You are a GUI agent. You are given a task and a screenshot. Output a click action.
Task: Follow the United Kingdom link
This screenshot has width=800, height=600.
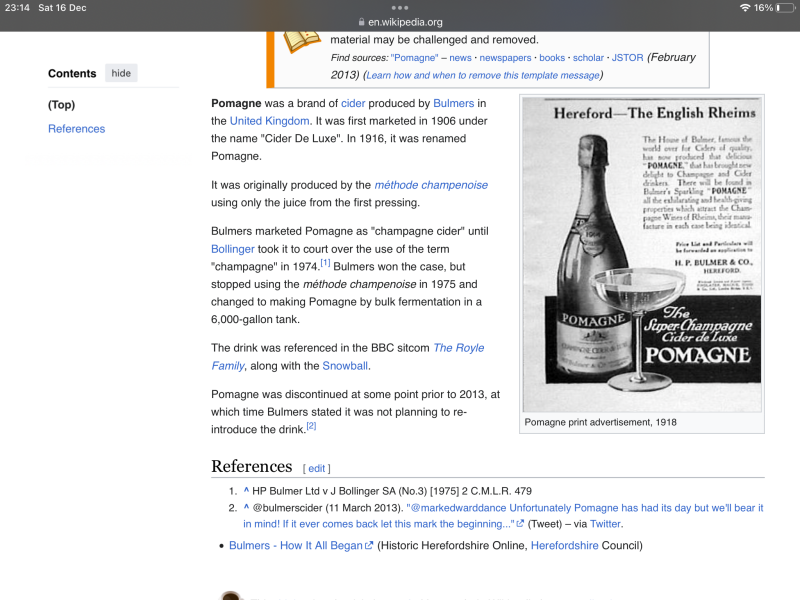tap(269, 121)
